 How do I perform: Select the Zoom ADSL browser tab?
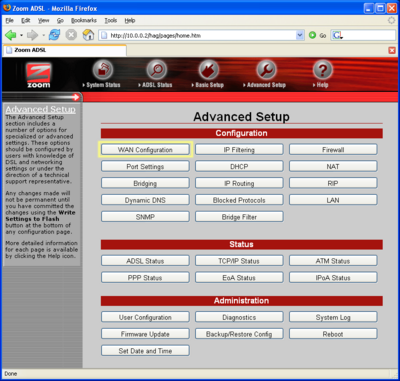click(x=65, y=50)
